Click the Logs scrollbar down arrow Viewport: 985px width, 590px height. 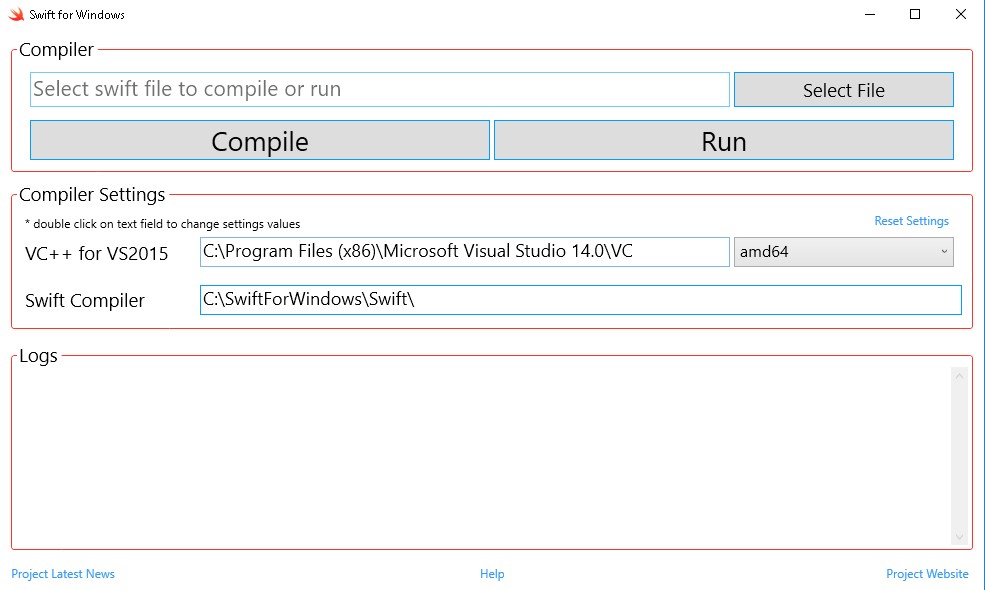(959, 537)
